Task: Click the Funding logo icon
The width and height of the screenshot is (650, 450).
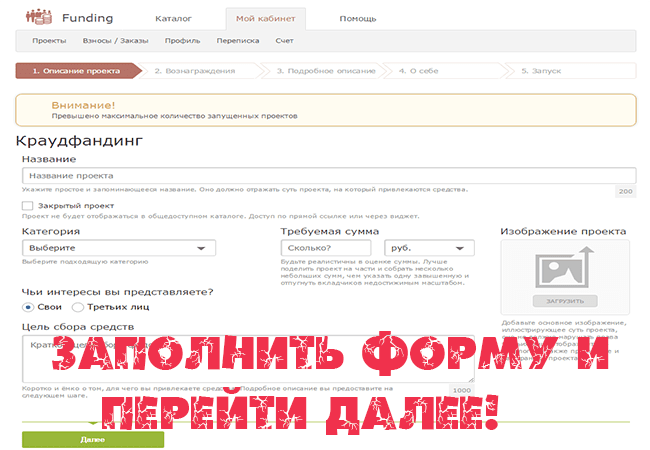Action: [x=39, y=17]
